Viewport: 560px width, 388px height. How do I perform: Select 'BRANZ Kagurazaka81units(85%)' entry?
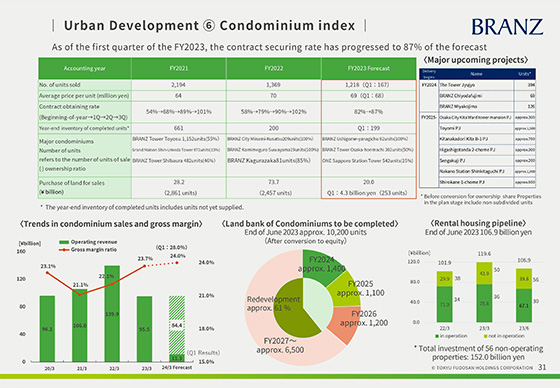click(269, 161)
